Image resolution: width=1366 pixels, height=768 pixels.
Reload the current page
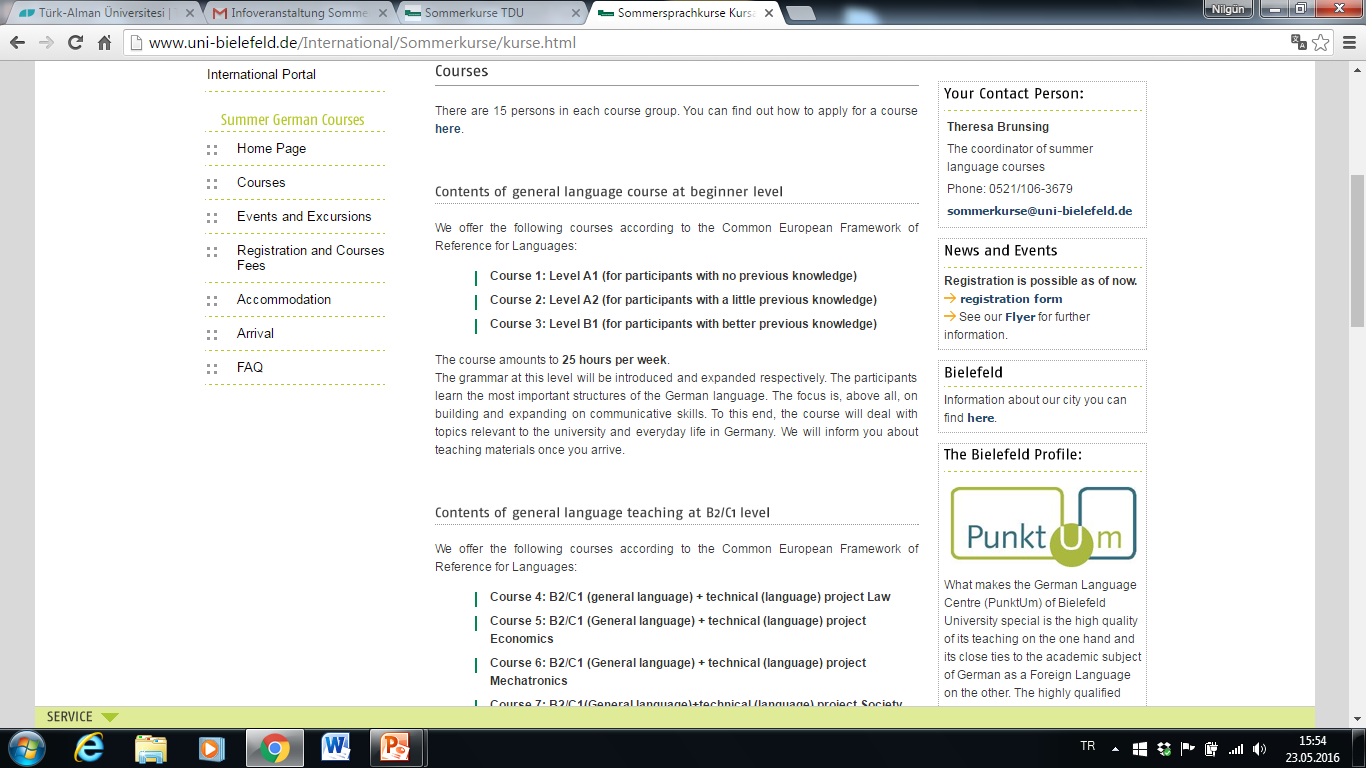coord(75,43)
